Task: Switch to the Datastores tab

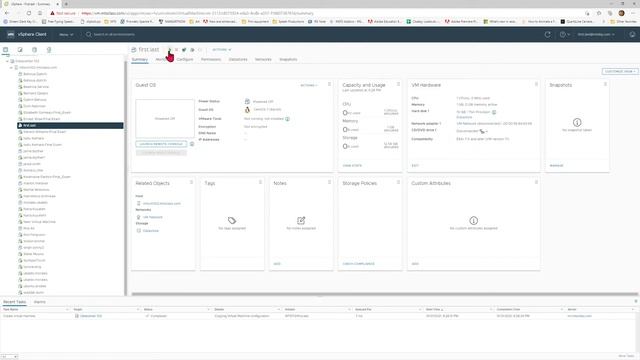Action: pyautogui.click(x=238, y=60)
